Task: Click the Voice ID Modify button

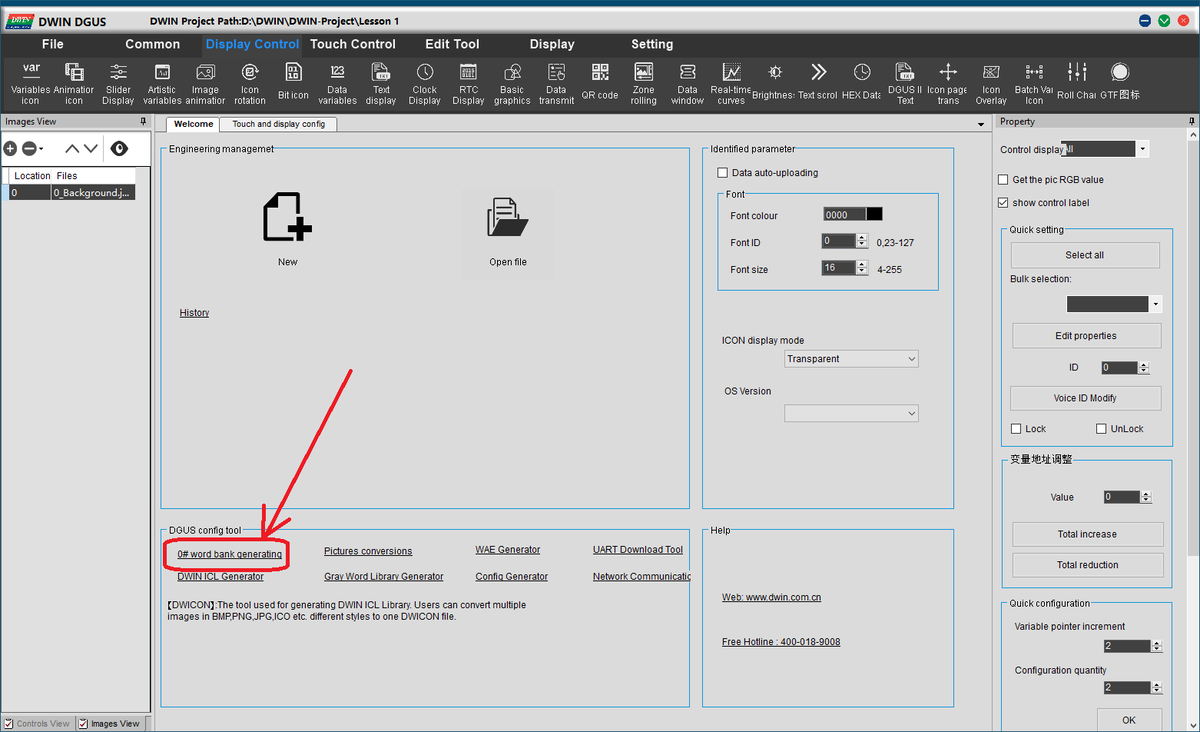Action: click(x=1085, y=398)
